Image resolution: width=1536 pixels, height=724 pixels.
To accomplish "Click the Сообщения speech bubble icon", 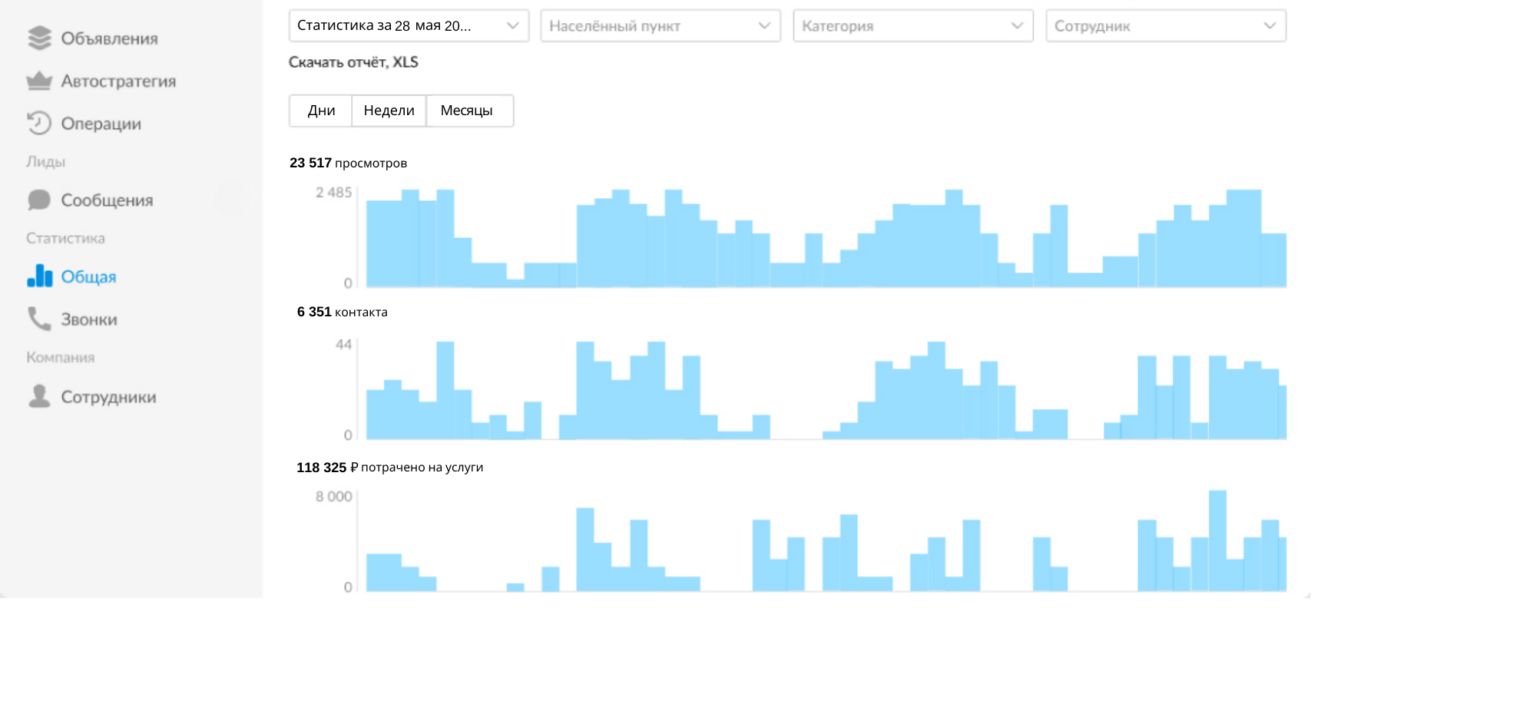I will coord(39,200).
